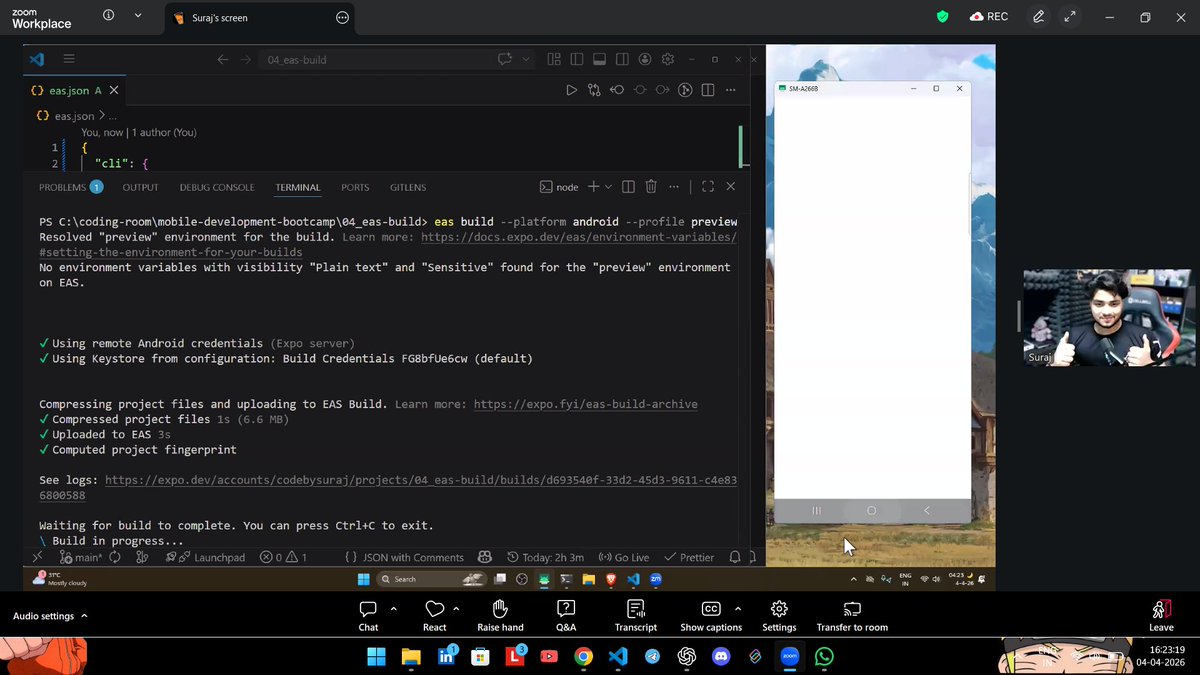
Task: Tap the Home button on the emulator
Action: [869, 511]
